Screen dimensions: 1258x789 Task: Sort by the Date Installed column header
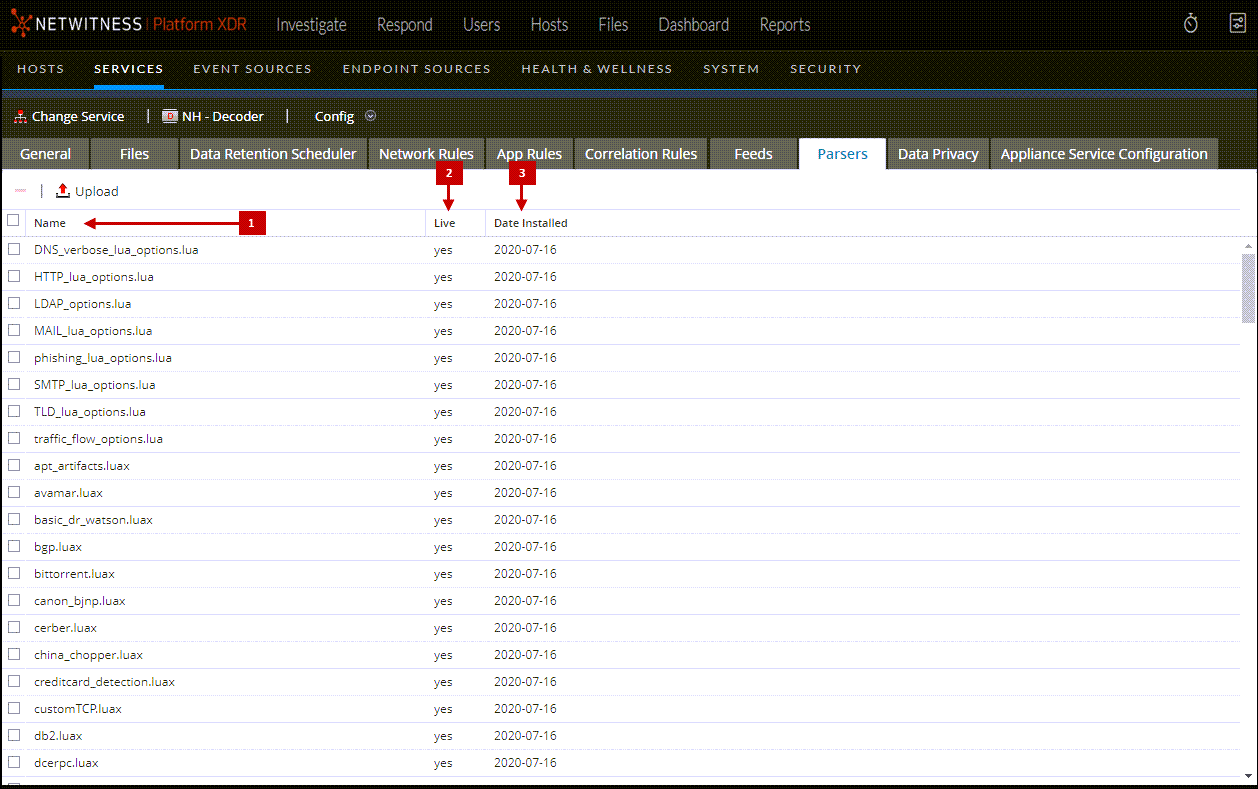tap(530, 223)
